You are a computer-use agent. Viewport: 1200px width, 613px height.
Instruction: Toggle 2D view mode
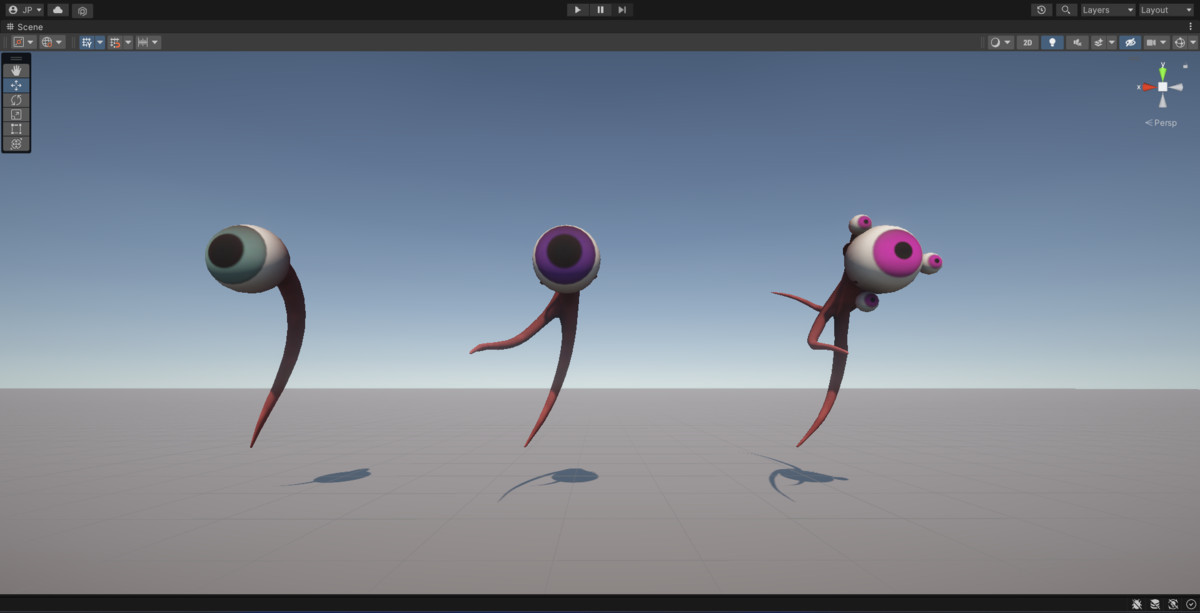pos(1027,43)
